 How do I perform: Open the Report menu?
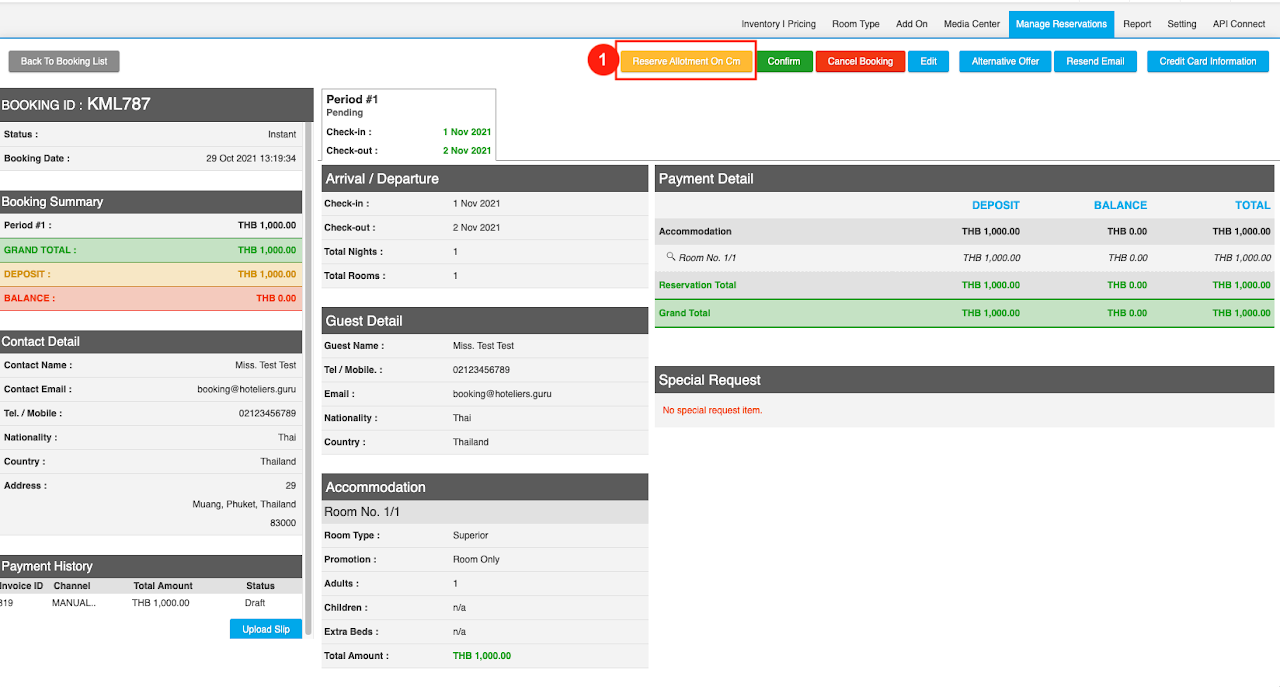(1137, 24)
